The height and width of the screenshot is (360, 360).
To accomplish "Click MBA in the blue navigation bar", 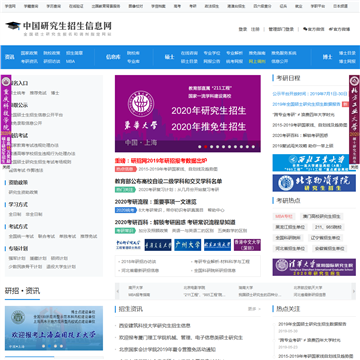I will [70, 61].
